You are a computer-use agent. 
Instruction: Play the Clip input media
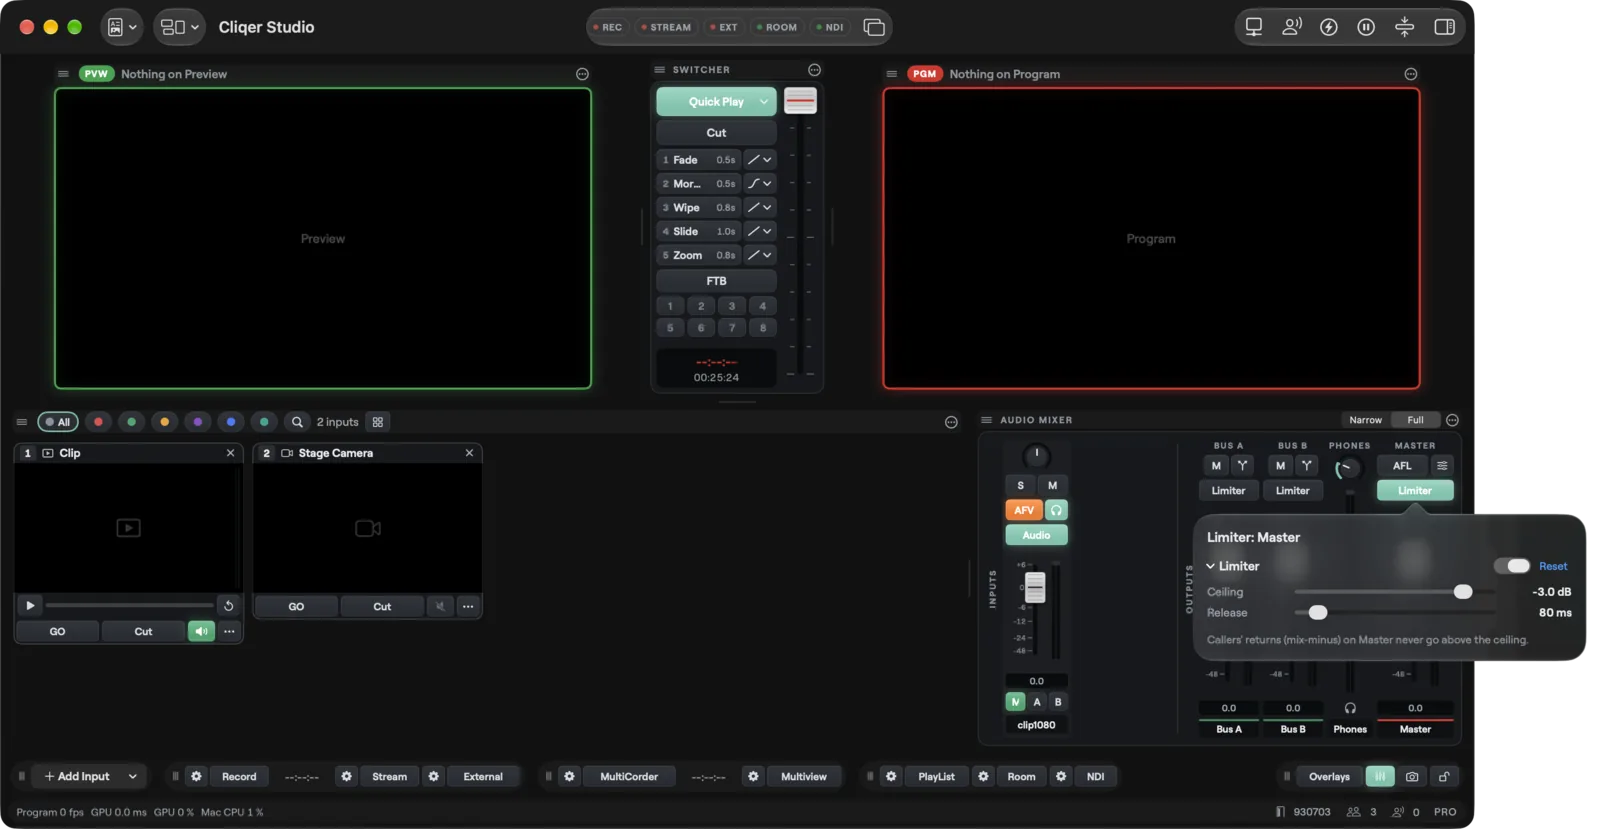(x=30, y=606)
